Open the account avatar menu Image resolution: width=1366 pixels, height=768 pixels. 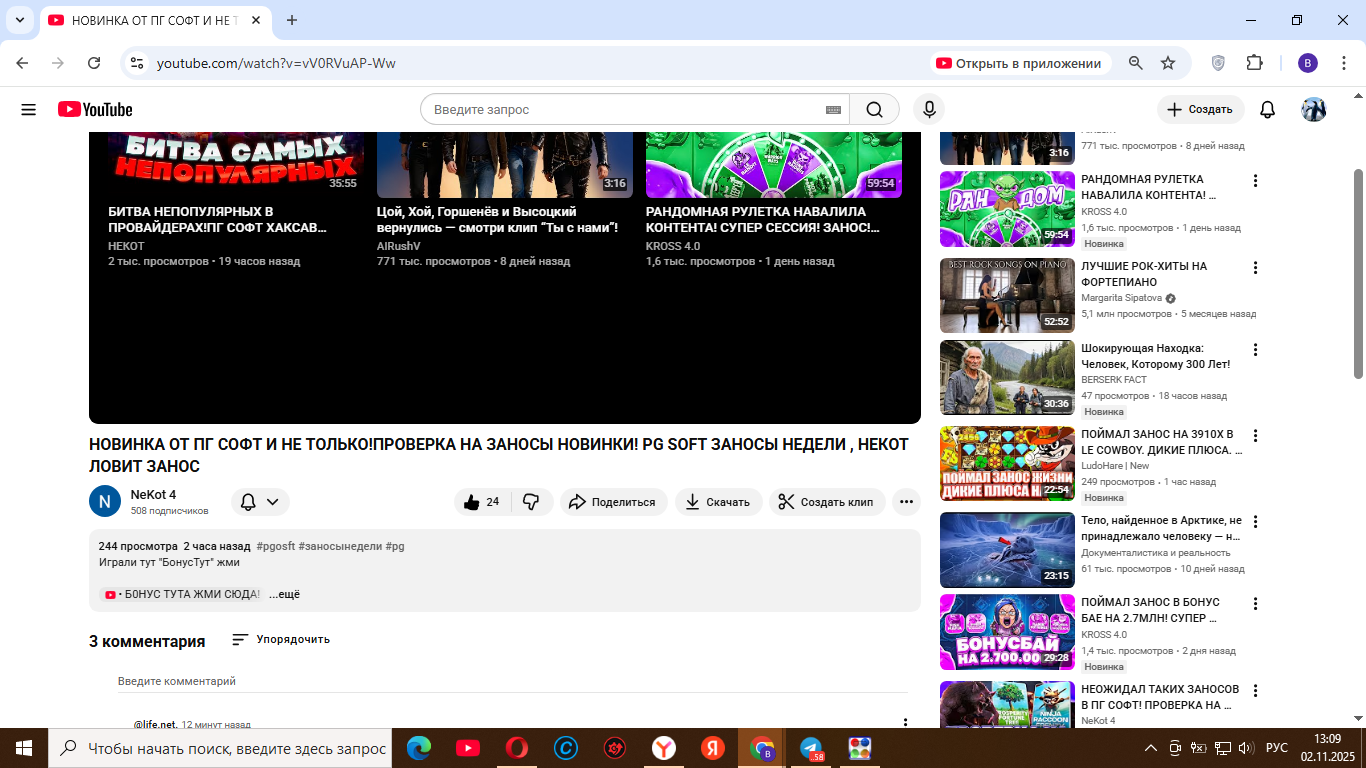point(1313,110)
